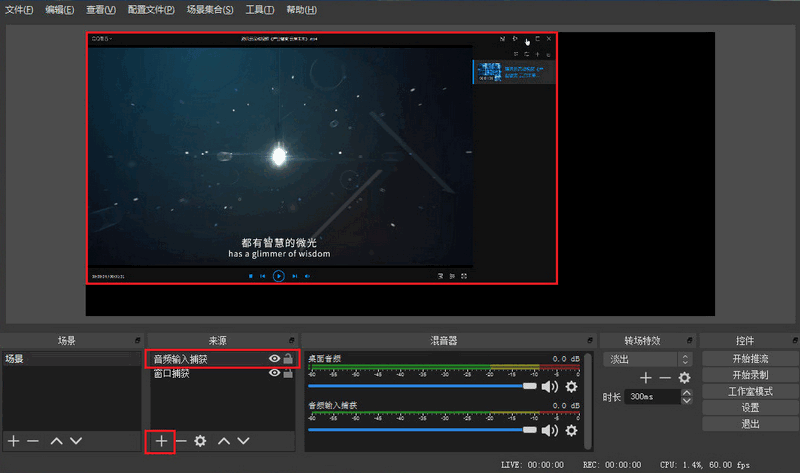Screen dimensions: 800x473
Task: Add a new source with the plus icon
Action: coord(160,440)
